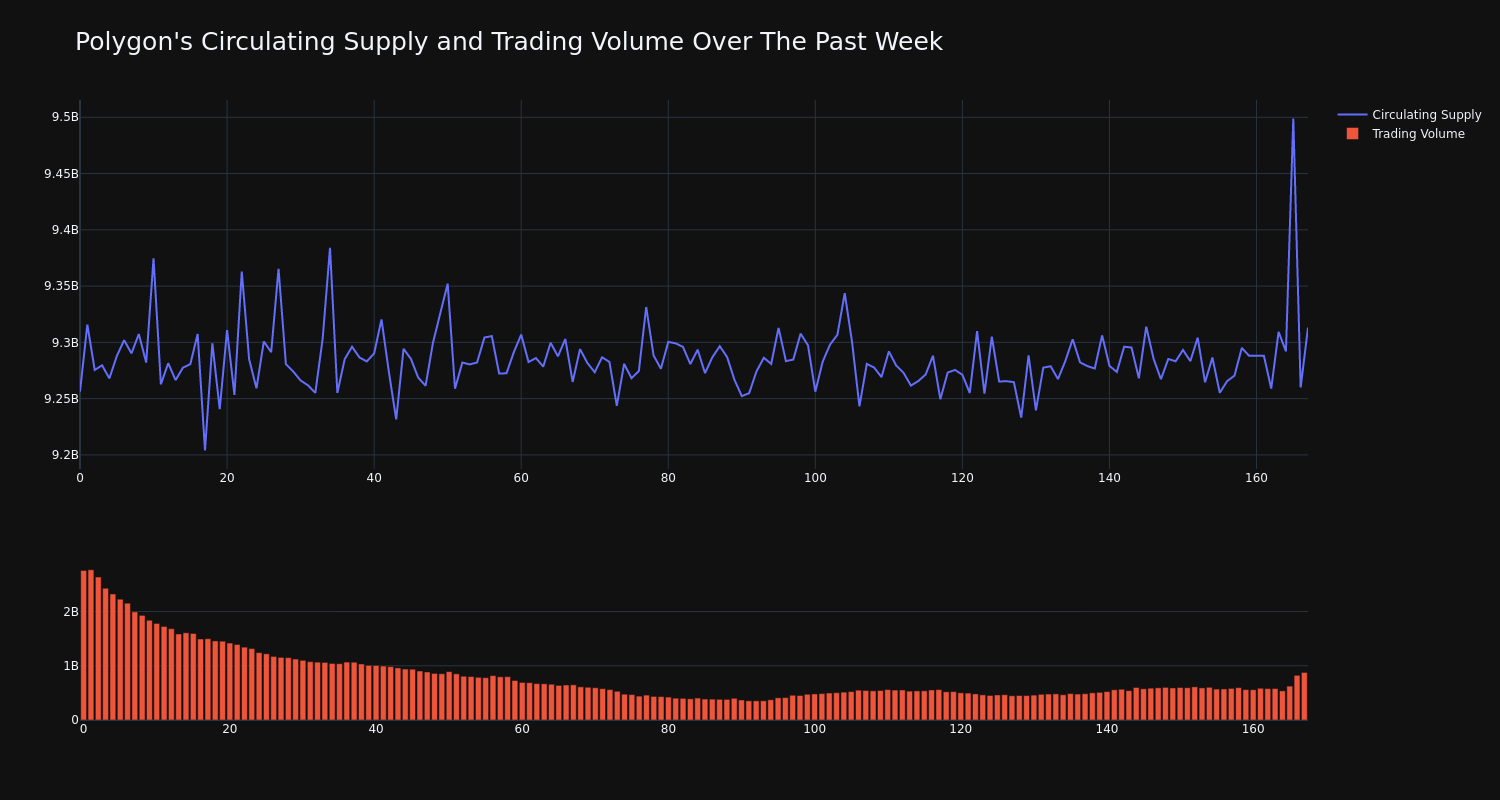Click x-axis tick 80 on volume chart
This screenshot has height=800, width=1500.
pyautogui.click(x=668, y=729)
